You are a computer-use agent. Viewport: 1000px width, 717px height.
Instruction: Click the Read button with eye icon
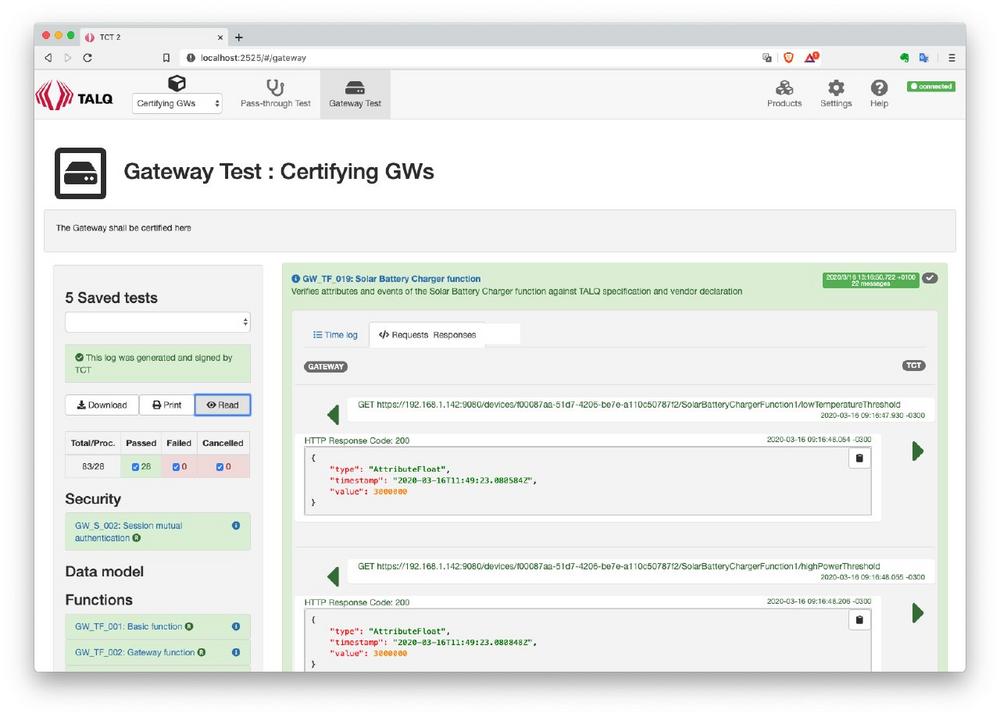223,405
